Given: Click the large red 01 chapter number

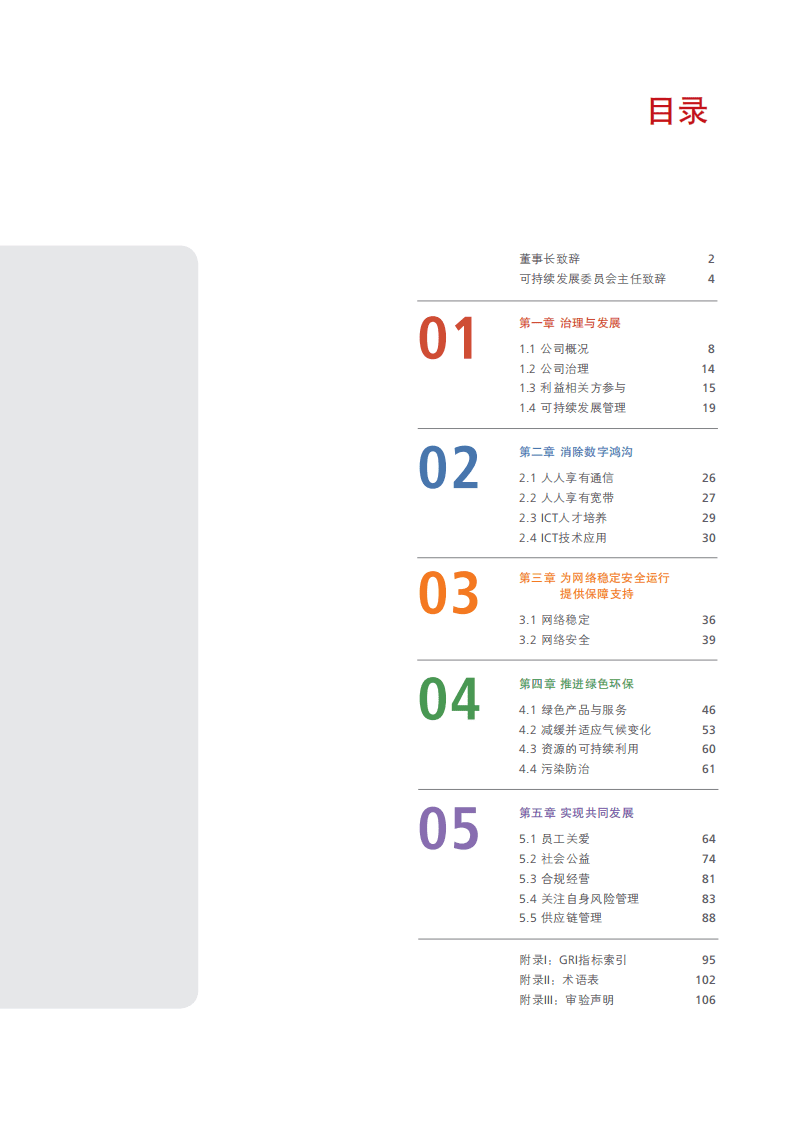Looking at the screenshot, I should tap(447, 338).
